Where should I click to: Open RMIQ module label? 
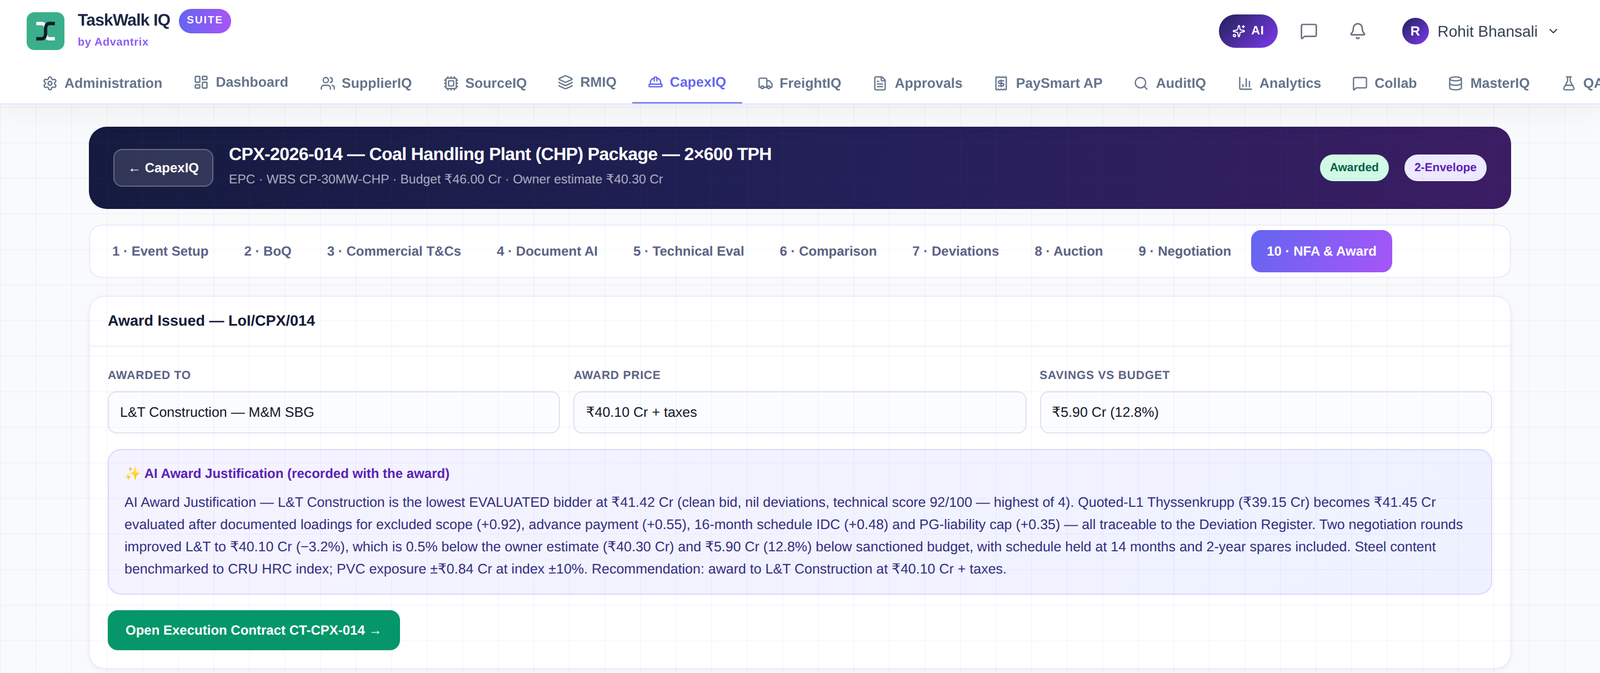[598, 82]
